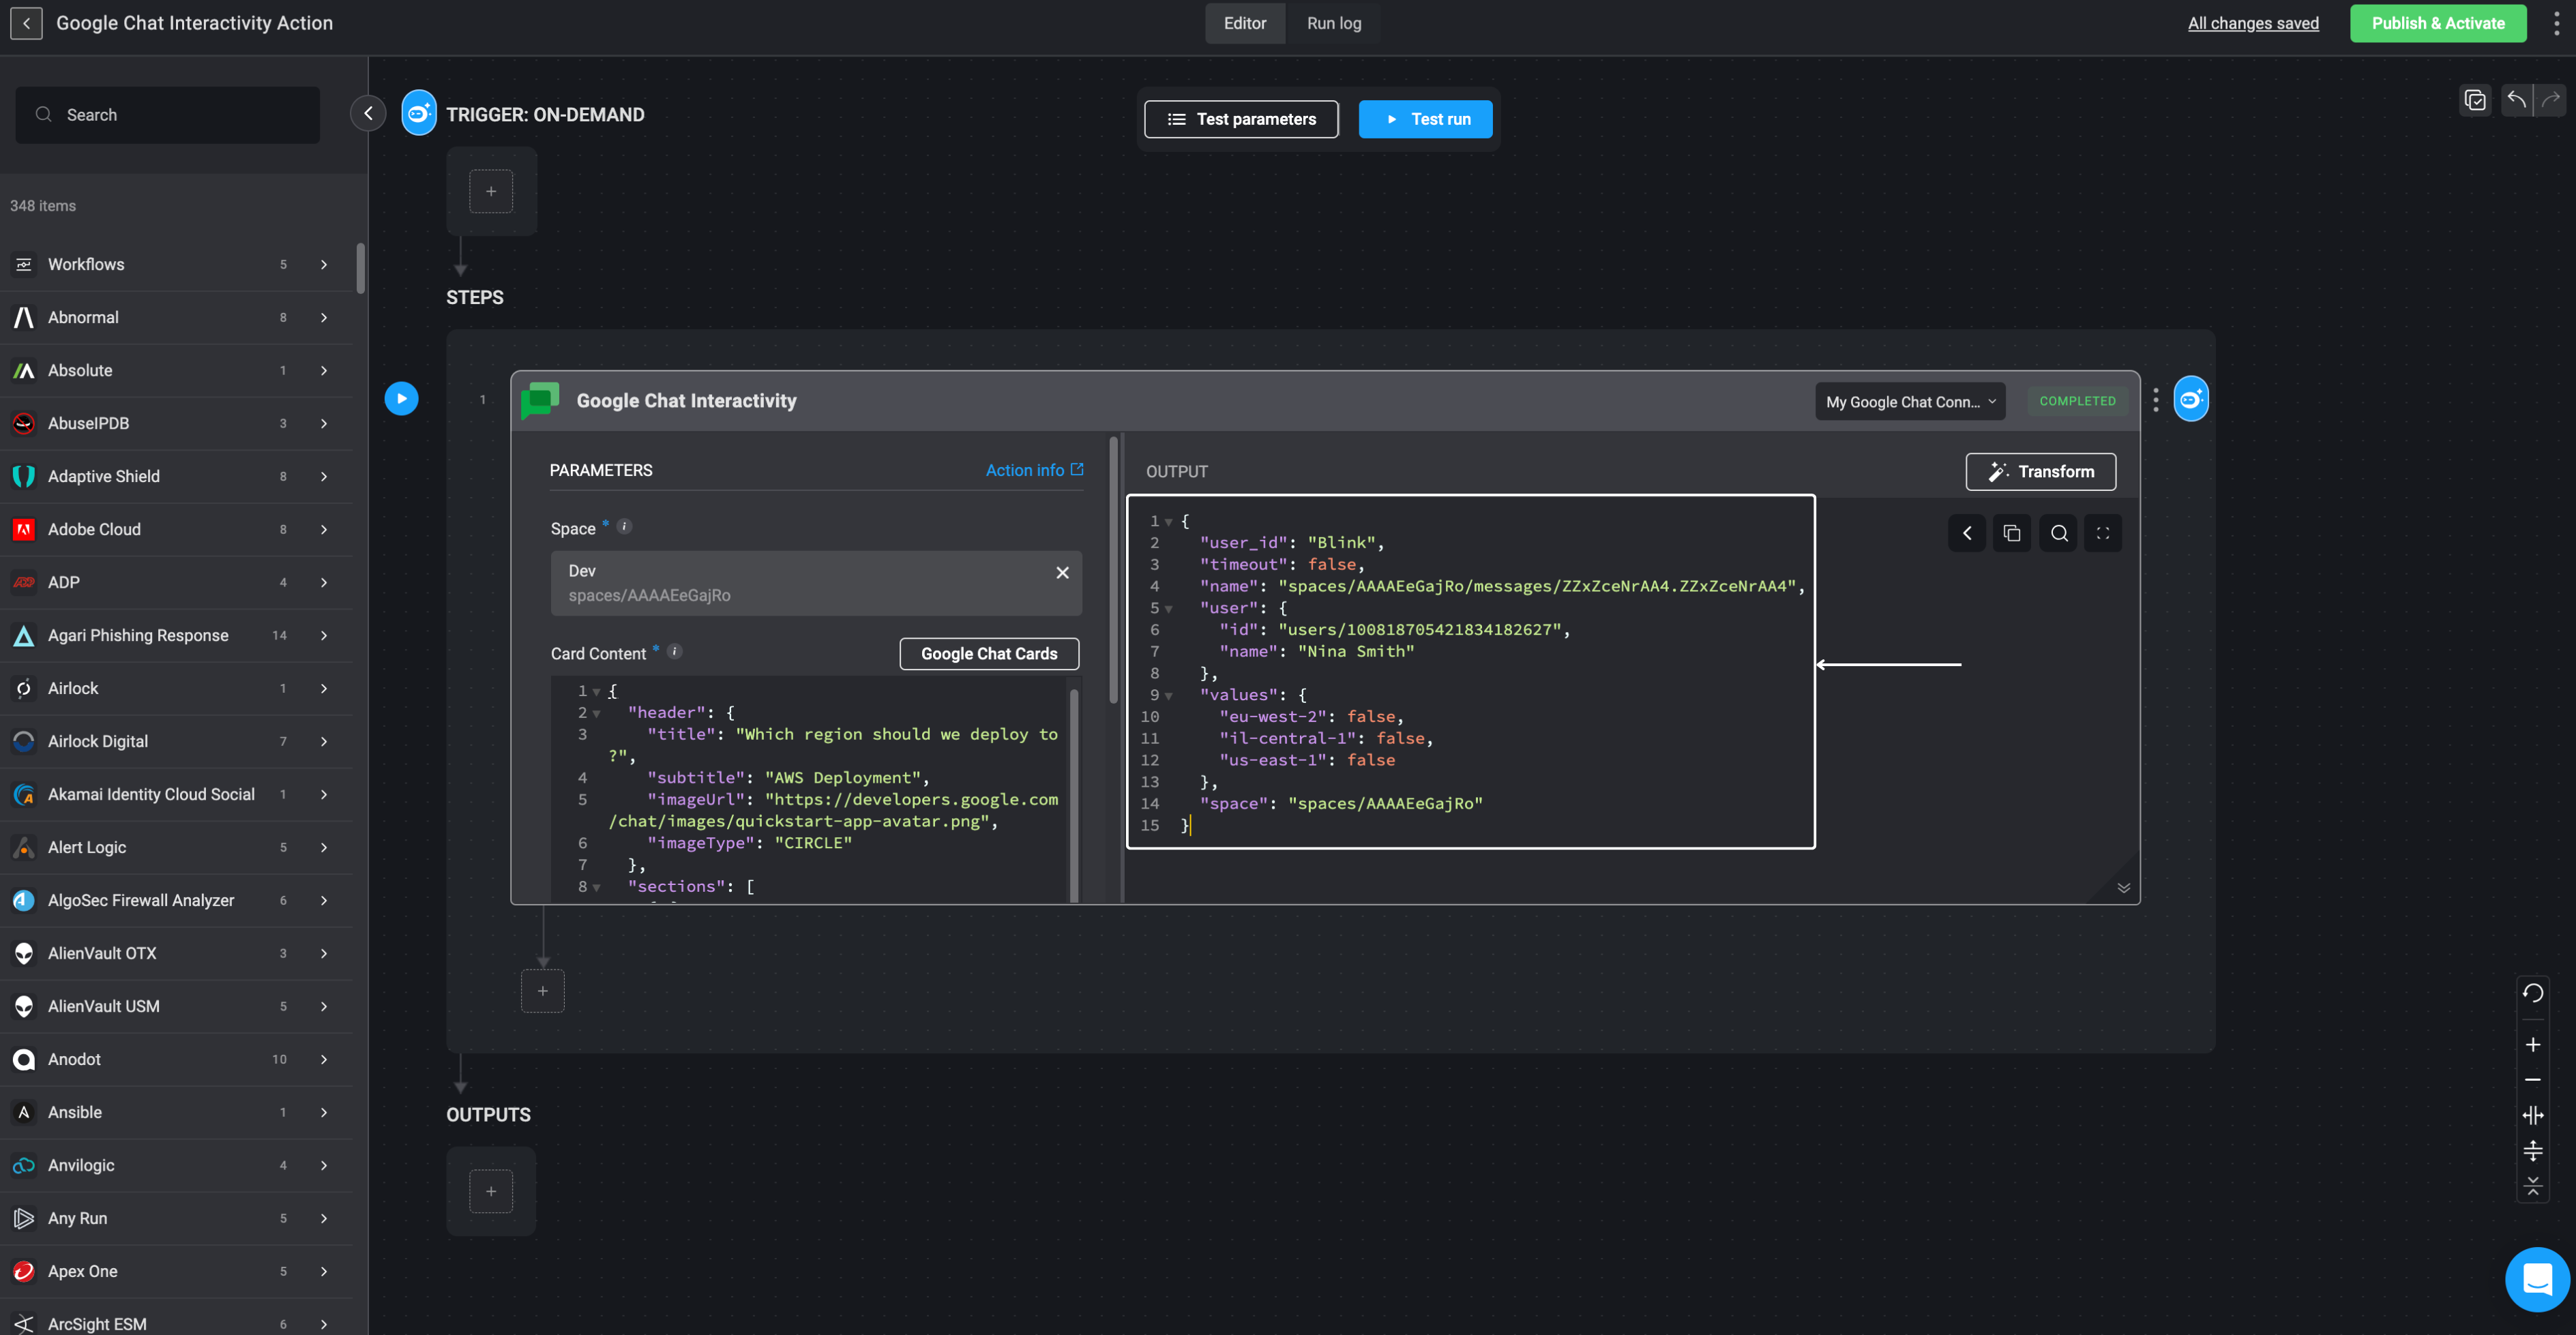Expand the output panel double chevron
The image size is (2576, 1335).
(x=2123, y=888)
